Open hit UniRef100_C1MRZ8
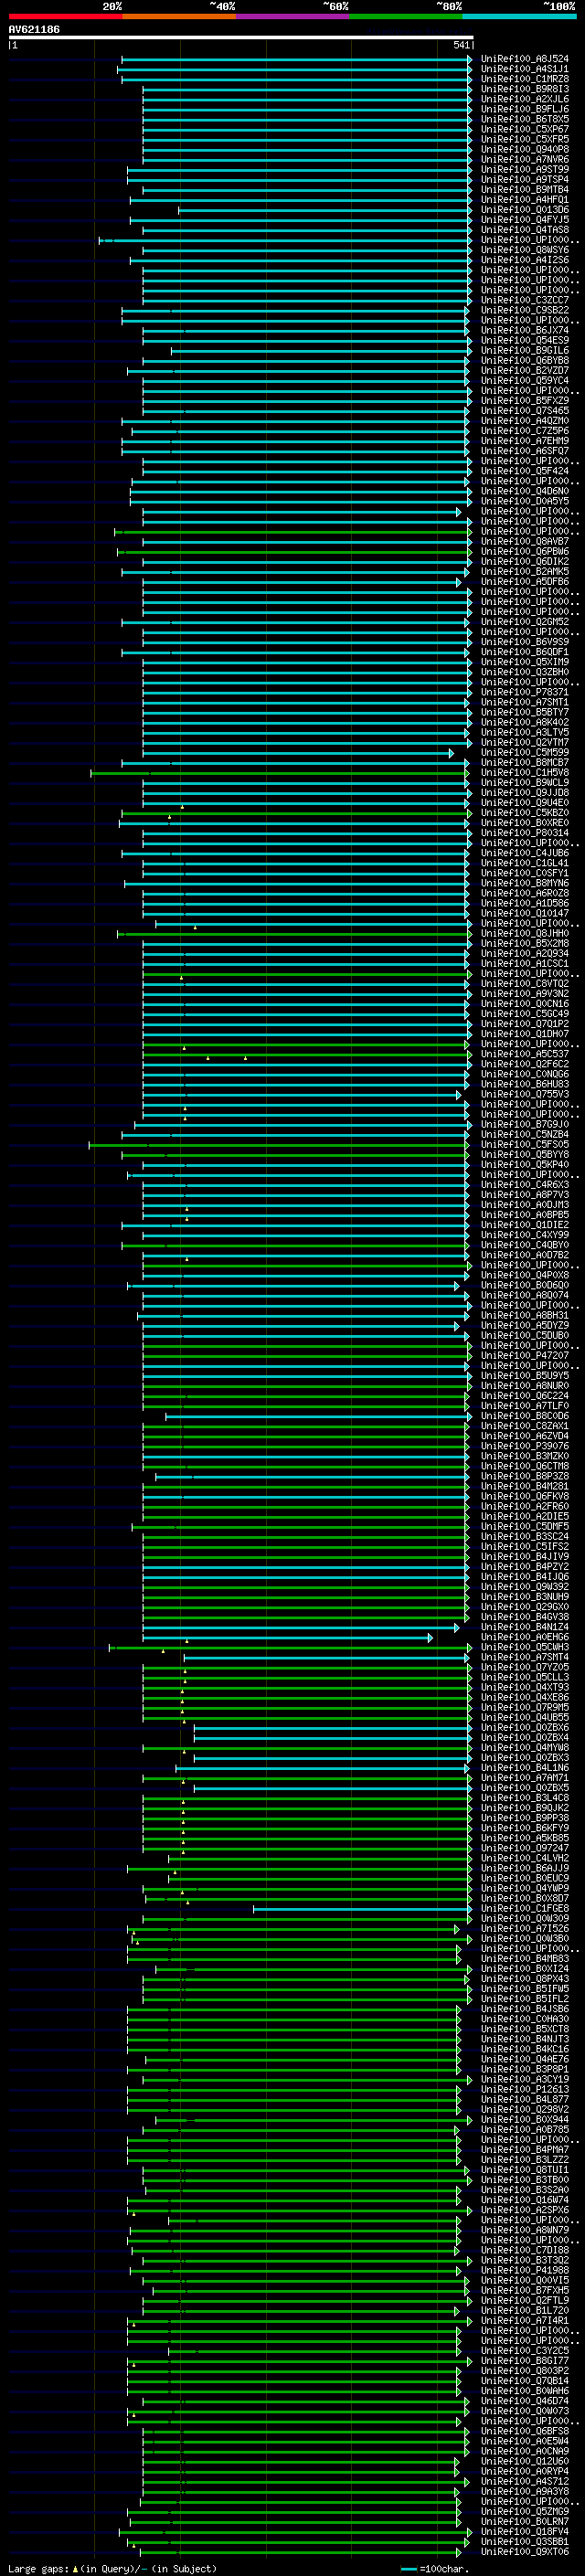Screen dimensions: 585x2576 pos(525,79)
